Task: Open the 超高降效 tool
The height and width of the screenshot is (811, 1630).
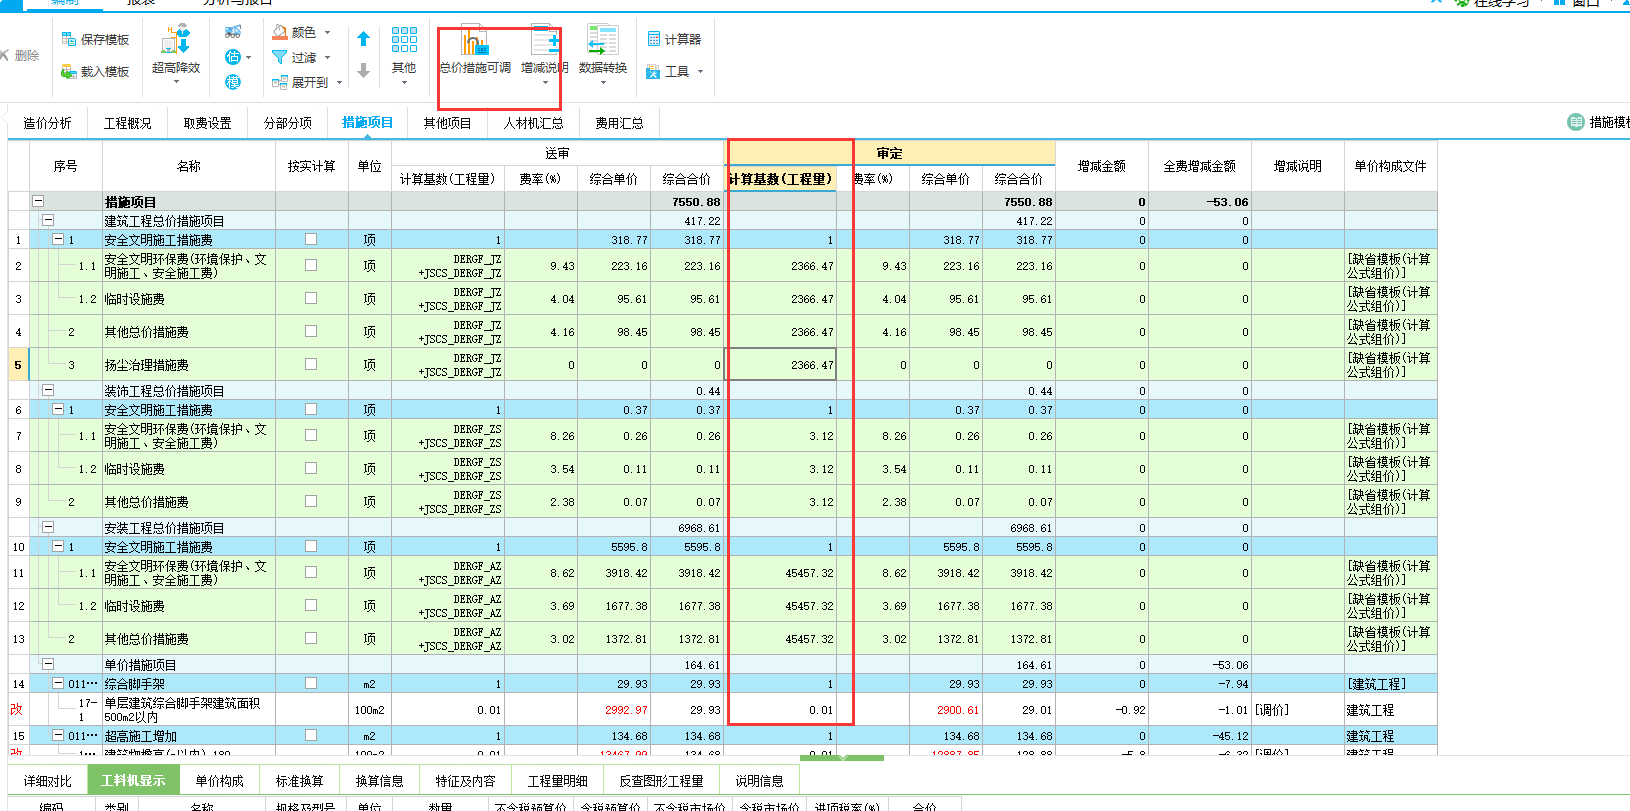Action: [176, 52]
